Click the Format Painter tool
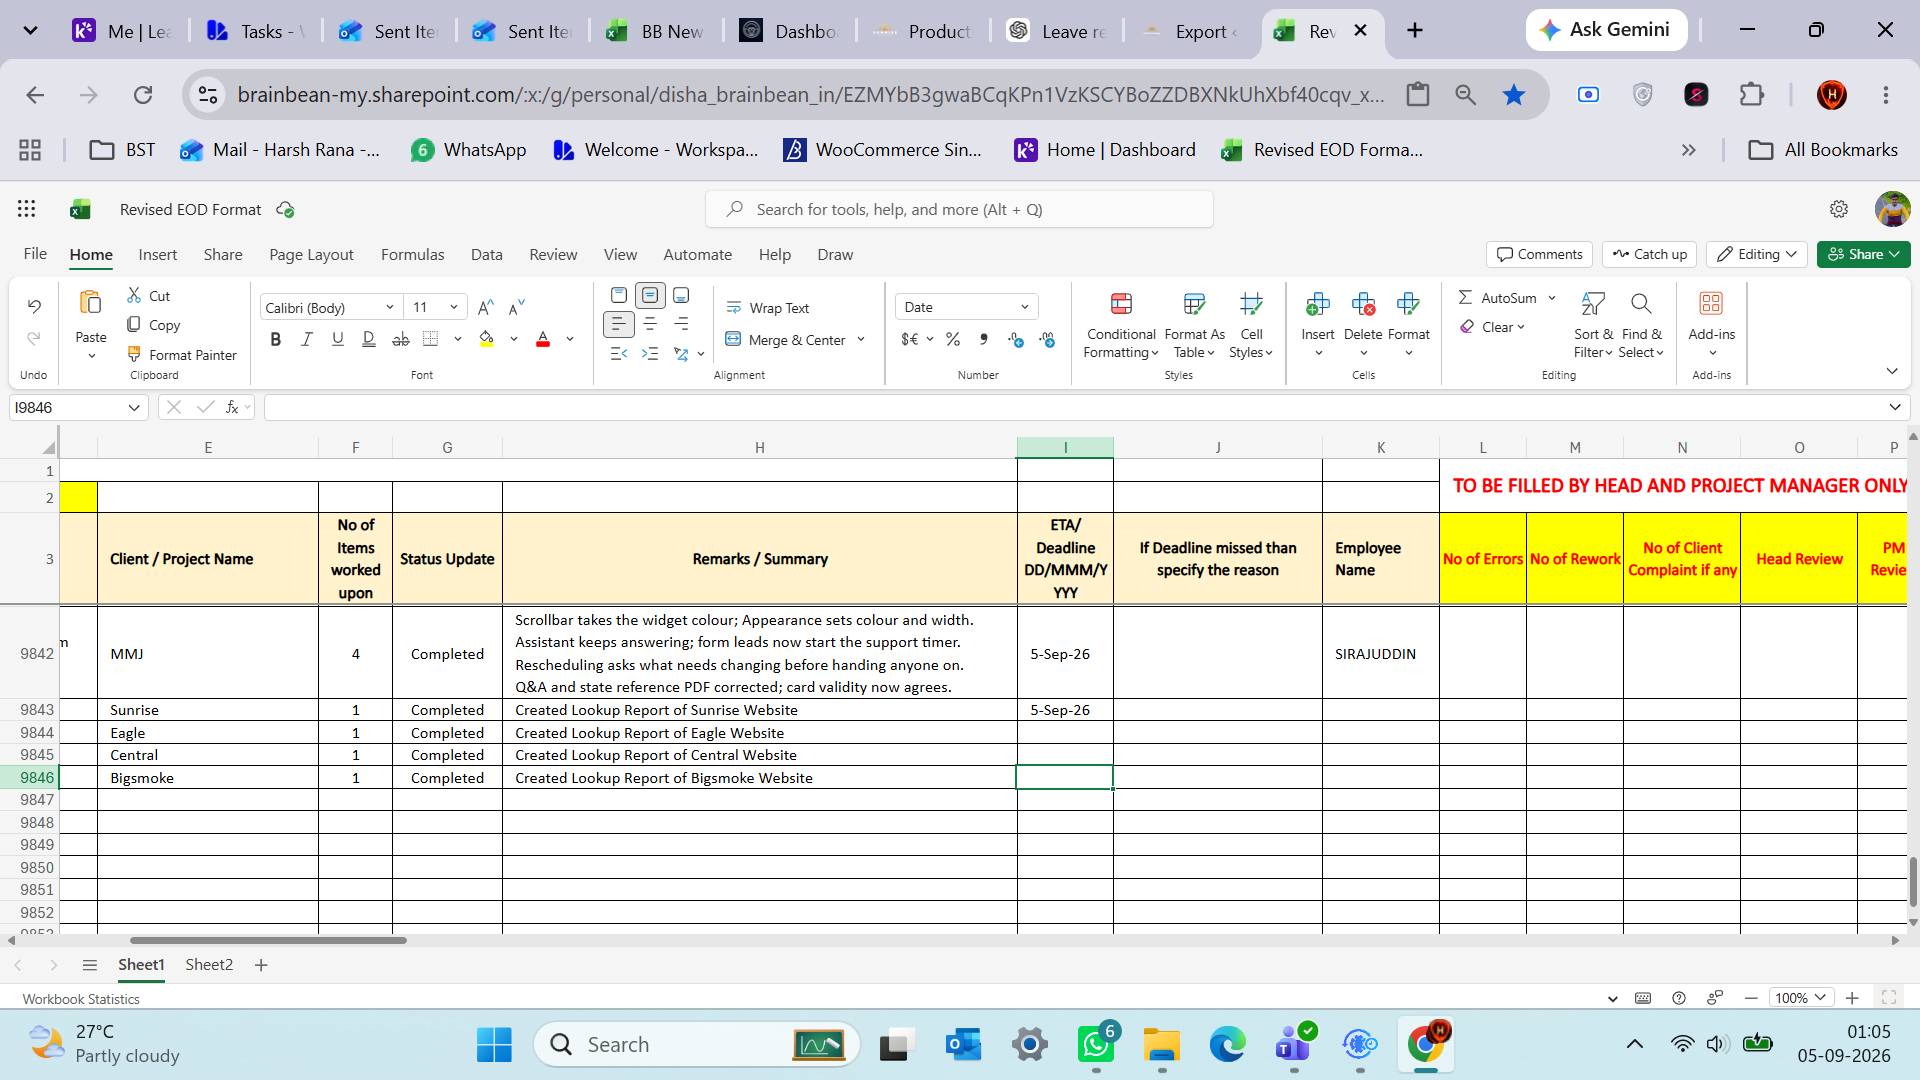 pyautogui.click(x=182, y=355)
